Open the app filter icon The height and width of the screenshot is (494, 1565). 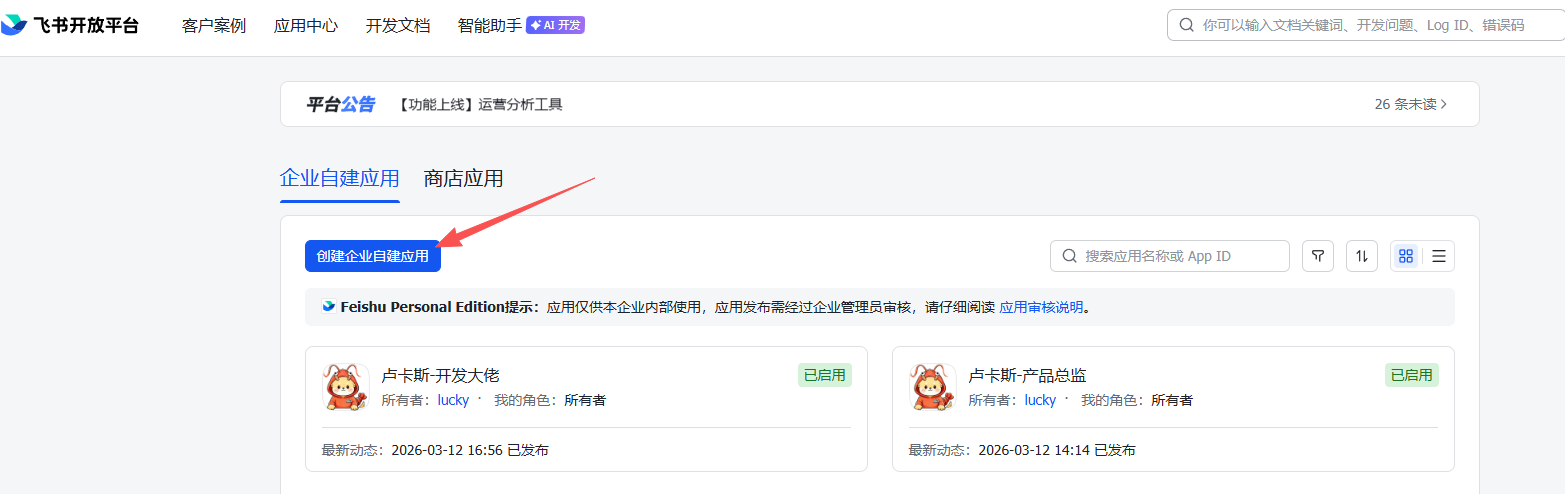click(x=1317, y=256)
